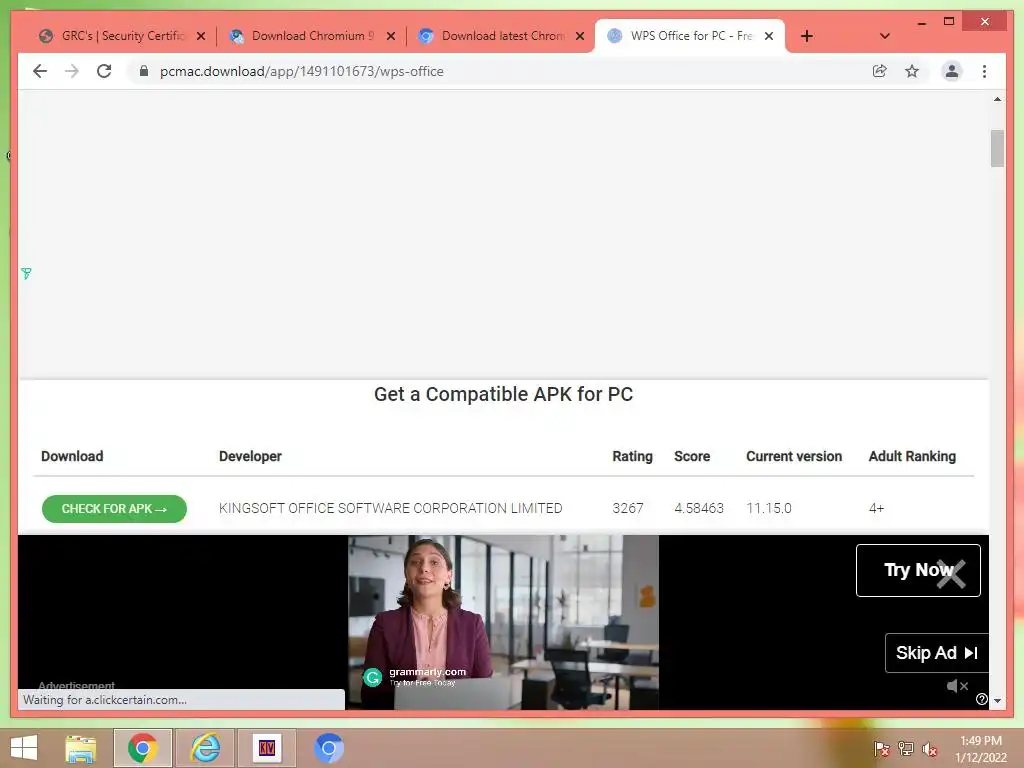Select the developer name KINGSOFT OFFICE SOFTWARE
This screenshot has height=768, width=1024.
391,508
